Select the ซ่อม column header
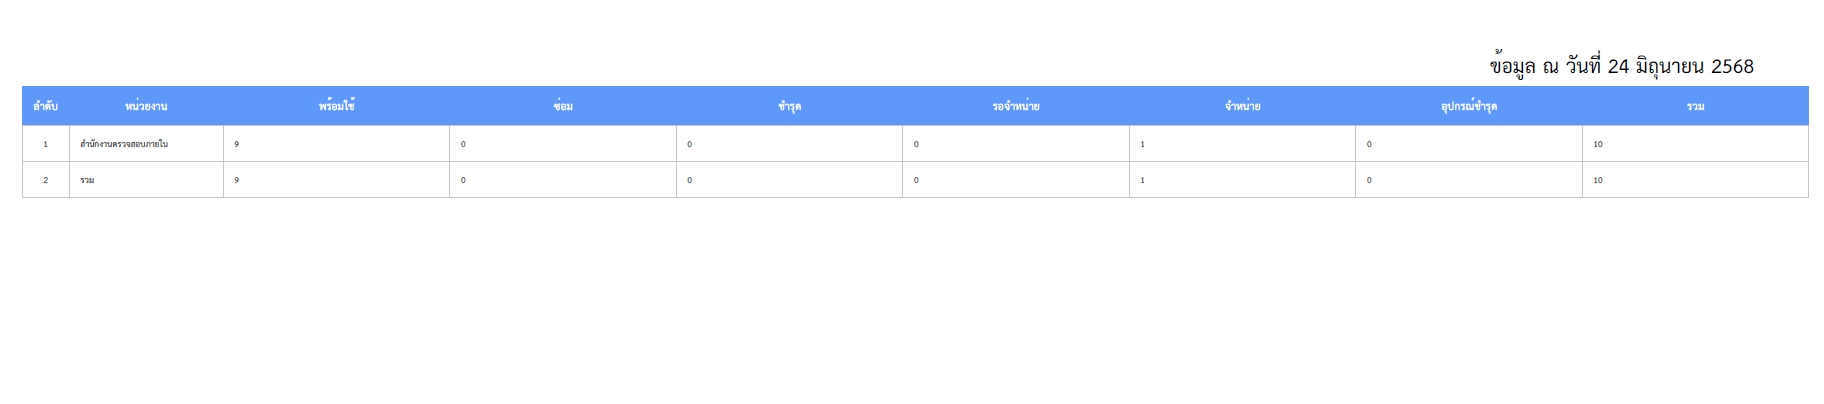Screen dimensions: 1824x404 [563, 106]
